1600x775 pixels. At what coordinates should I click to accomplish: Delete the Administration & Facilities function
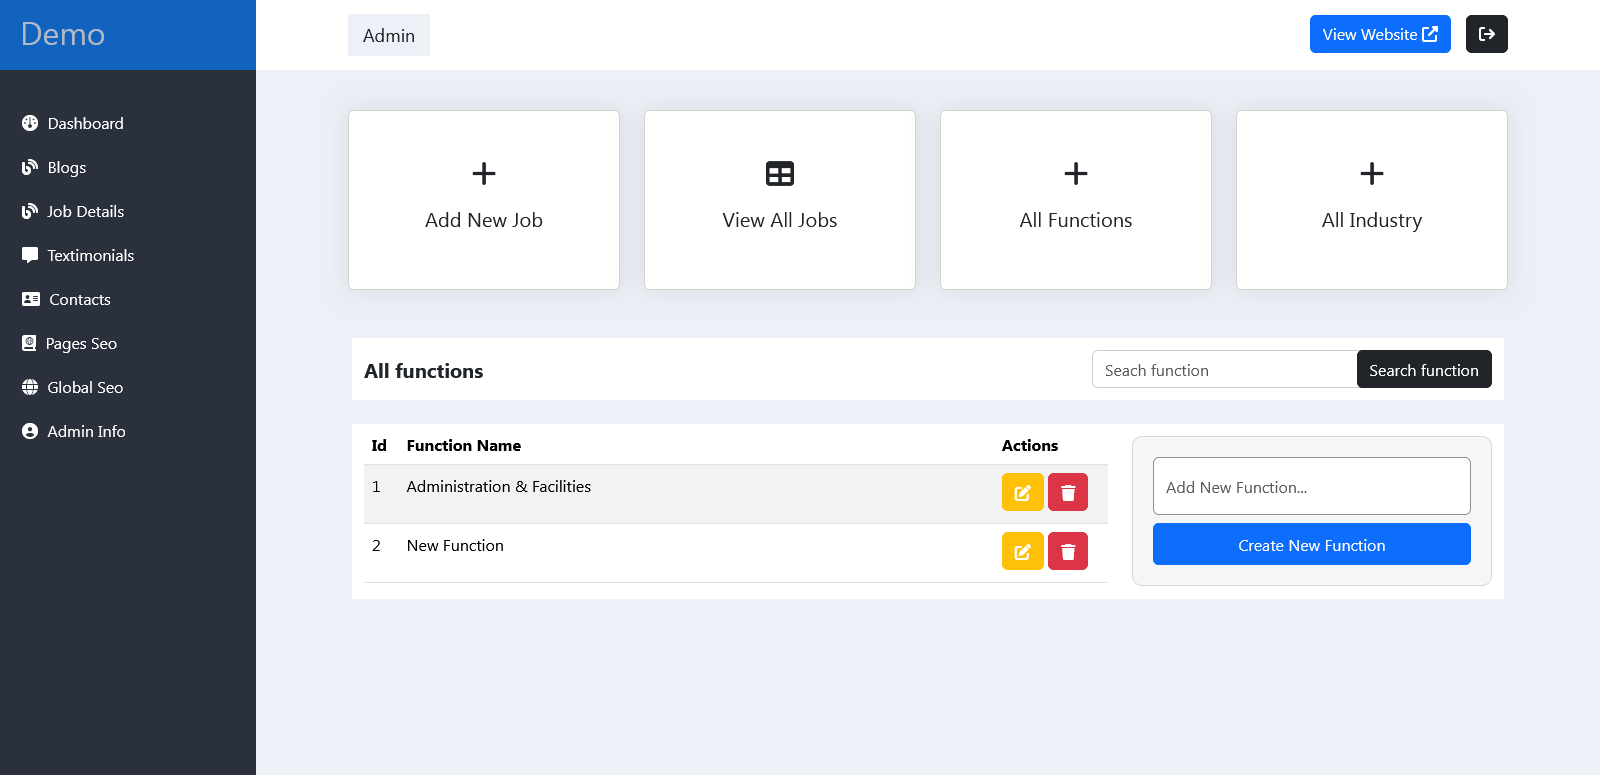tap(1067, 492)
